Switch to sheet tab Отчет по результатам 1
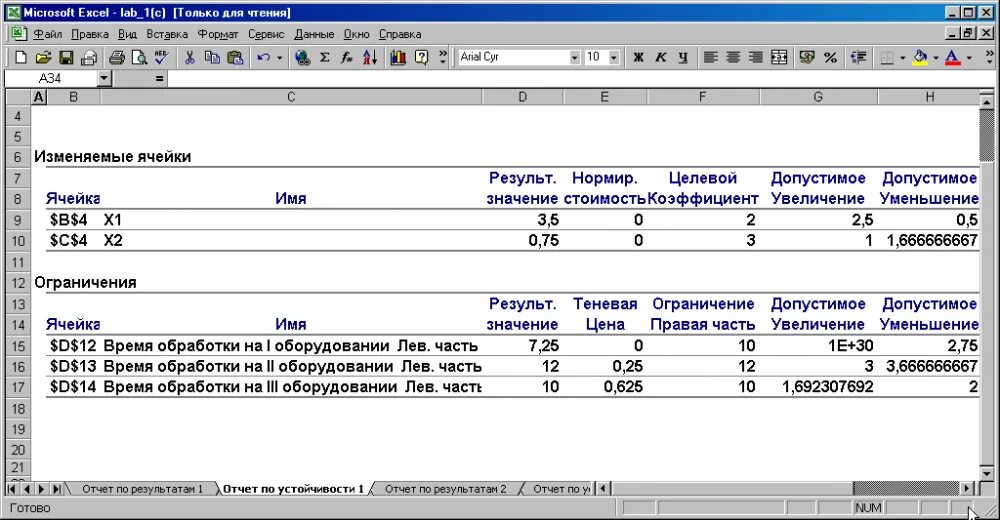This screenshot has width=1000, height=520. click(142, 489)
